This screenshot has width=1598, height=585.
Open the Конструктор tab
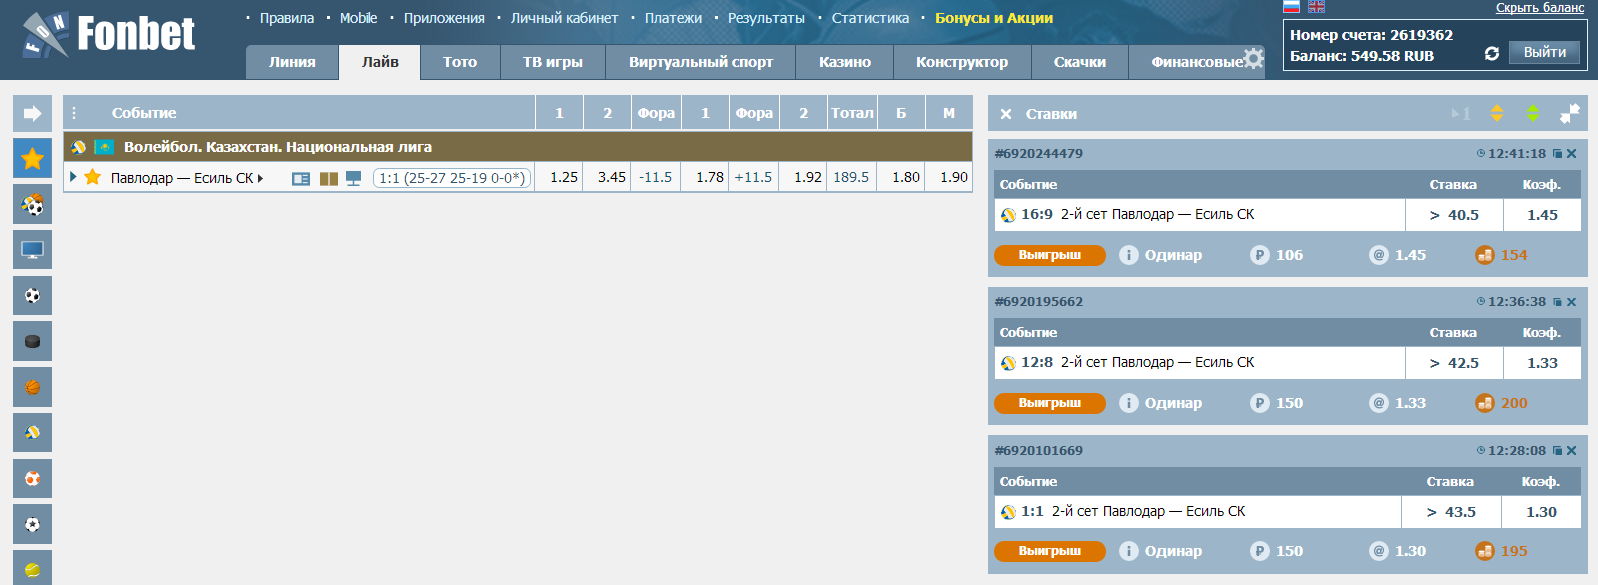pyautogui.click(x=962, y=62)
